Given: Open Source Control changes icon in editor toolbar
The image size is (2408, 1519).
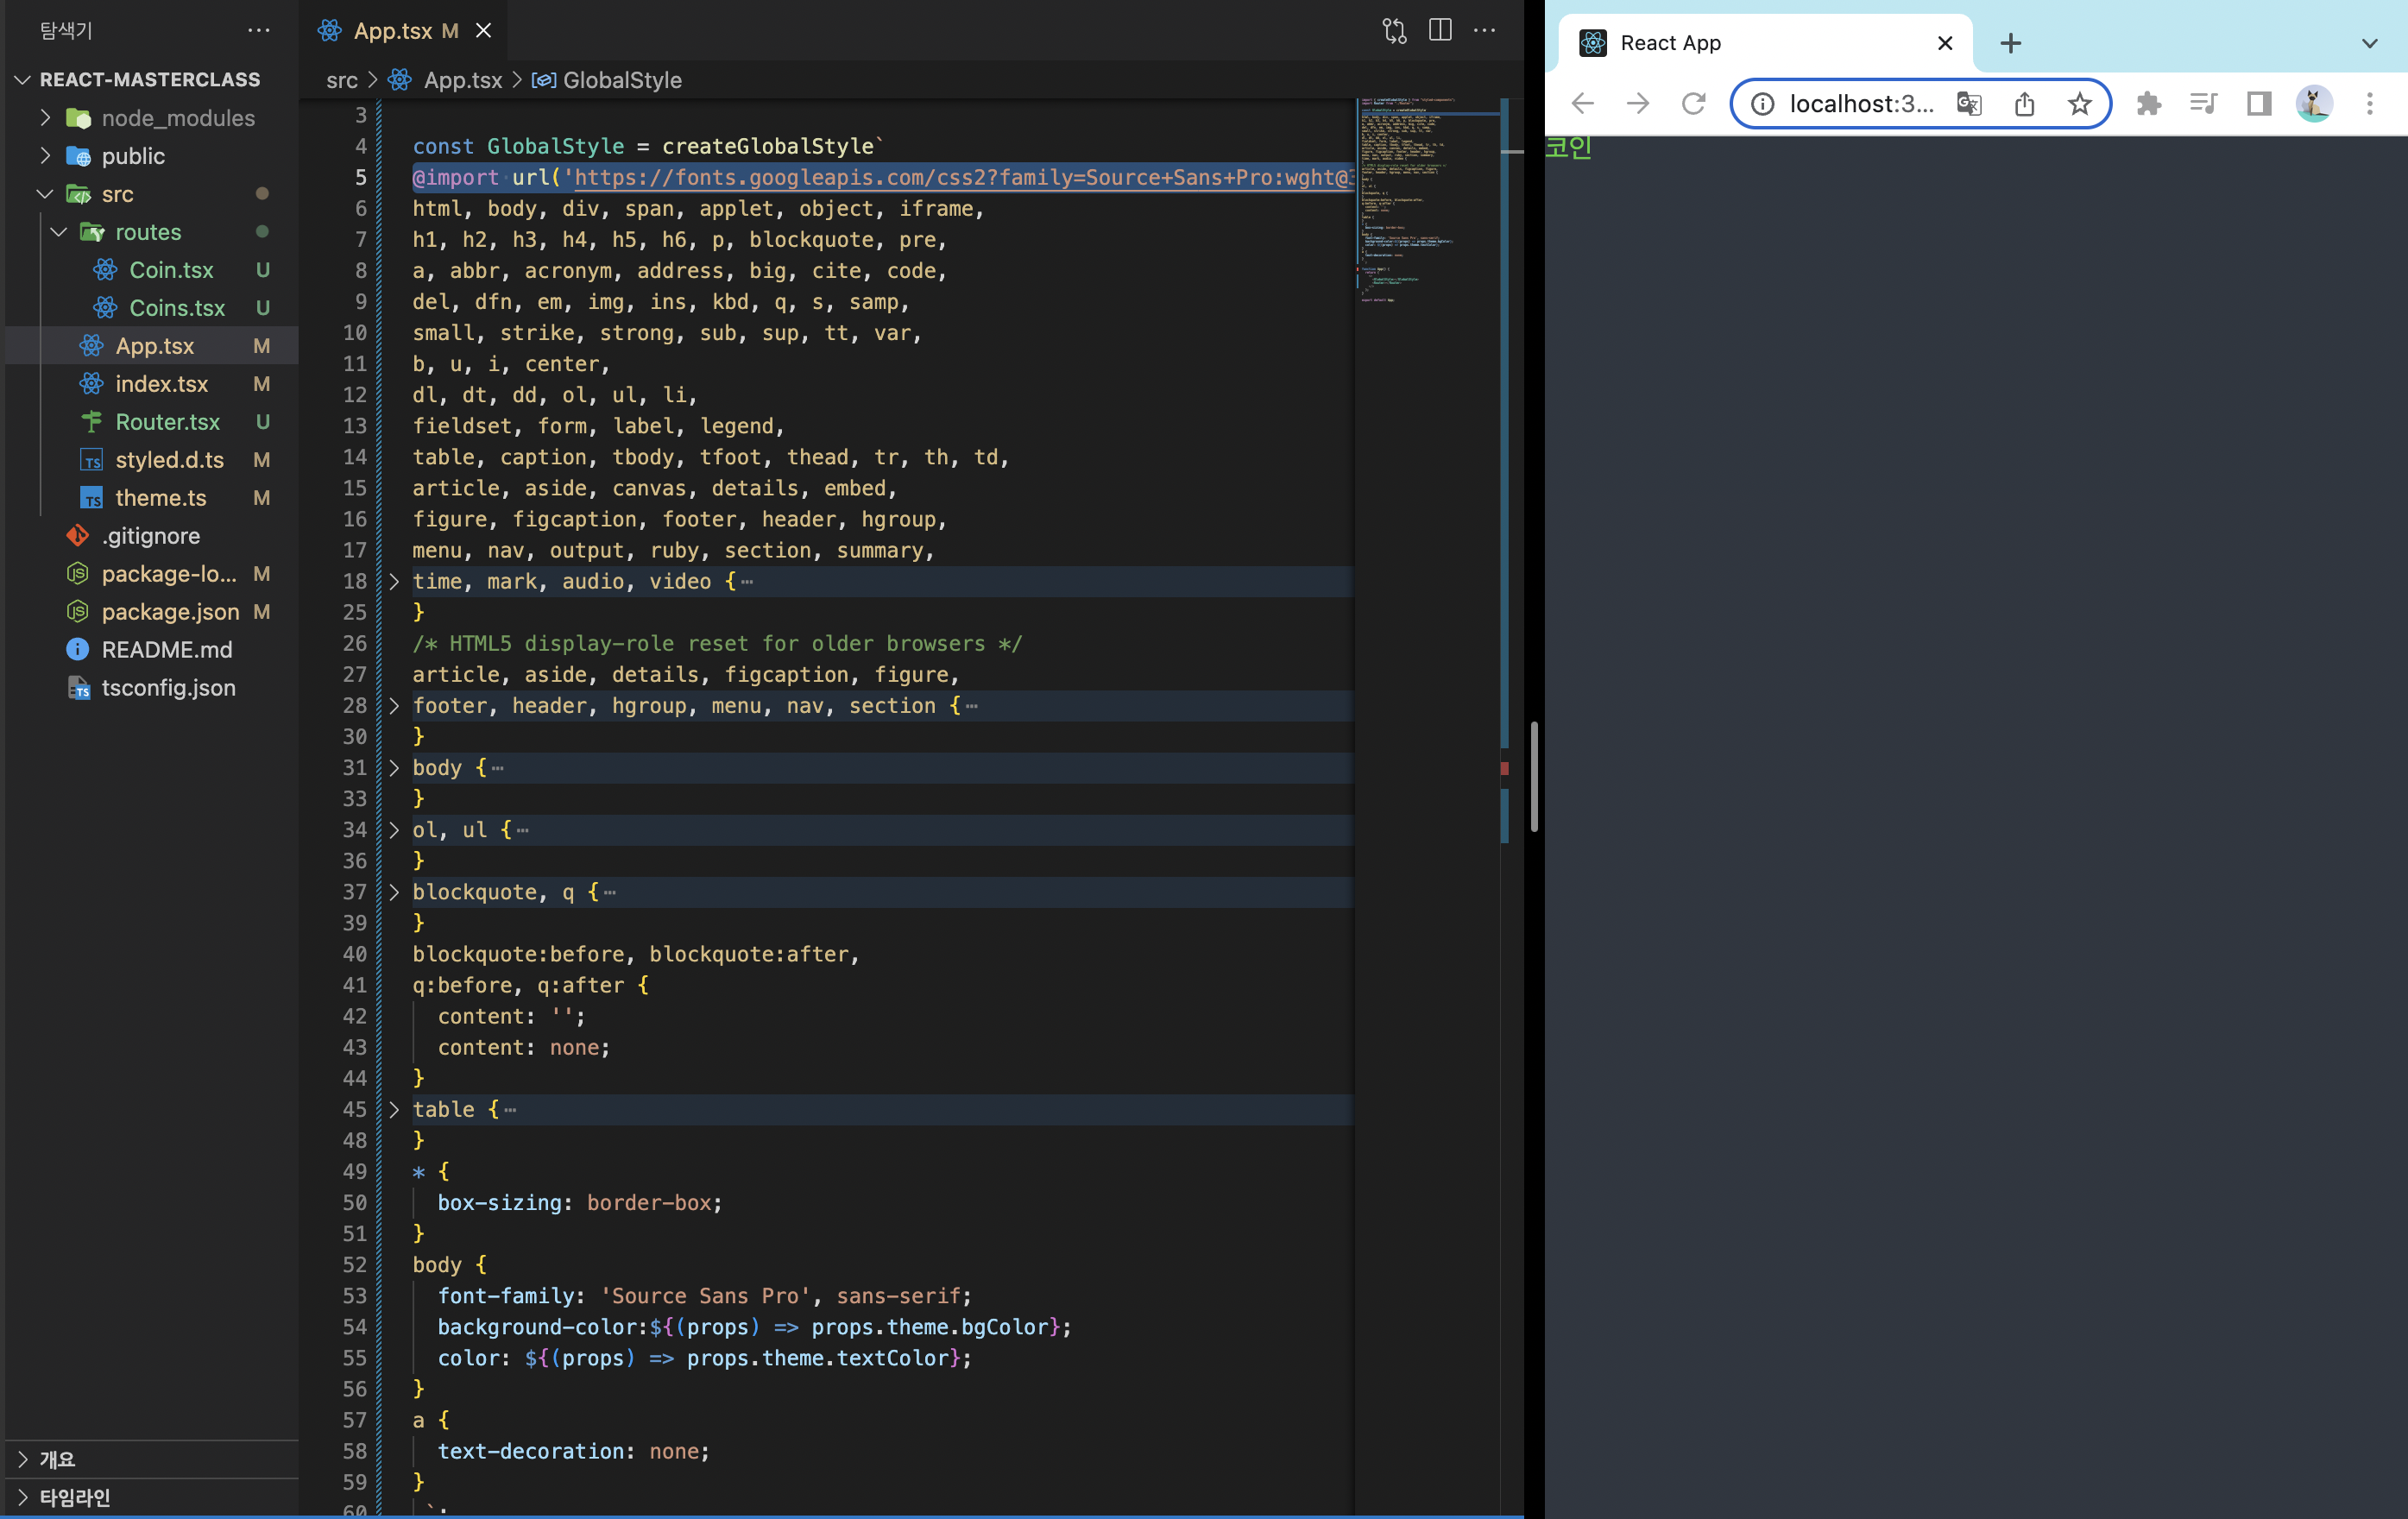Looking at the screenshot, I should click(1394, 31).
